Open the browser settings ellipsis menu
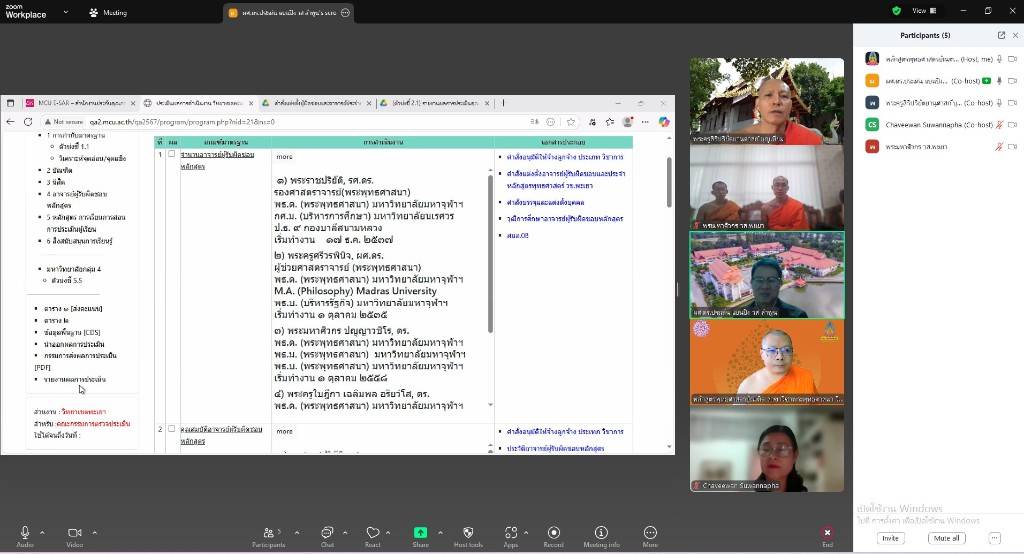Image resolution: width=1024 pixels, height=554 pixels. [645, 122]
